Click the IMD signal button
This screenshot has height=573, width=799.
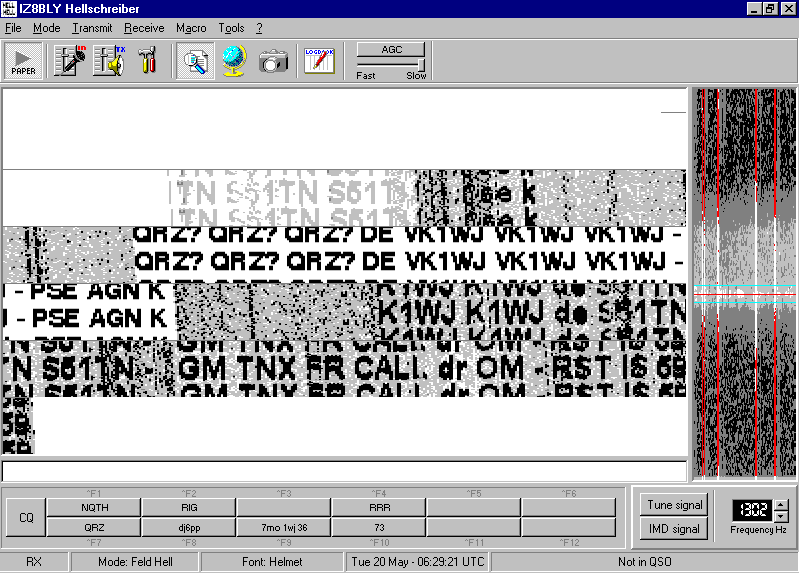point(674,529)
